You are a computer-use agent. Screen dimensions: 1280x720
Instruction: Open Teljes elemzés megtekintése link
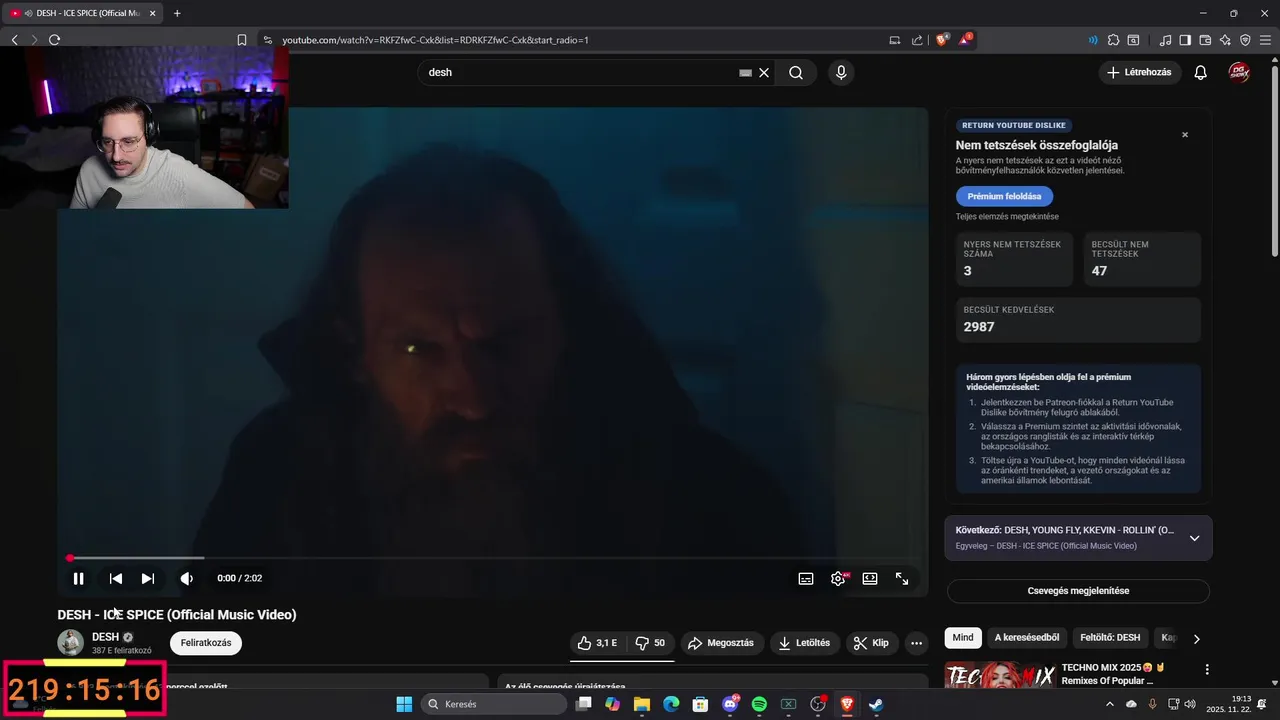(x=1007, y=217)
